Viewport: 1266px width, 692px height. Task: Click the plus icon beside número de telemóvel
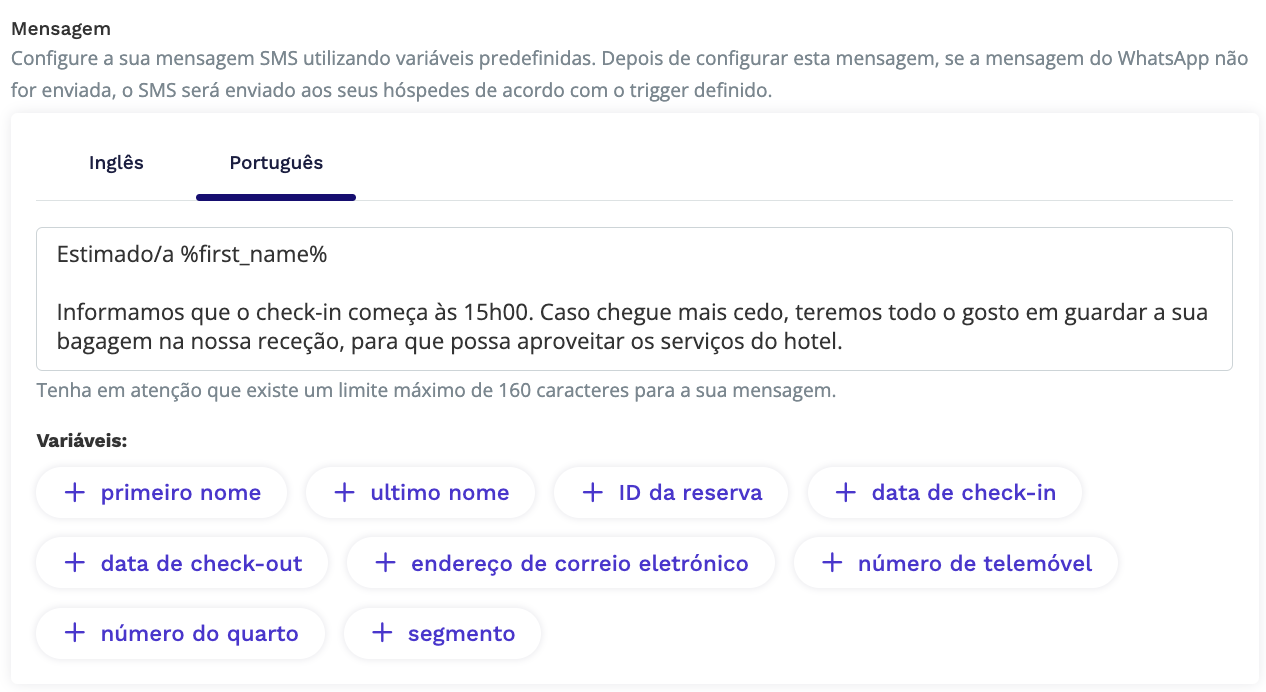(832, 563)
